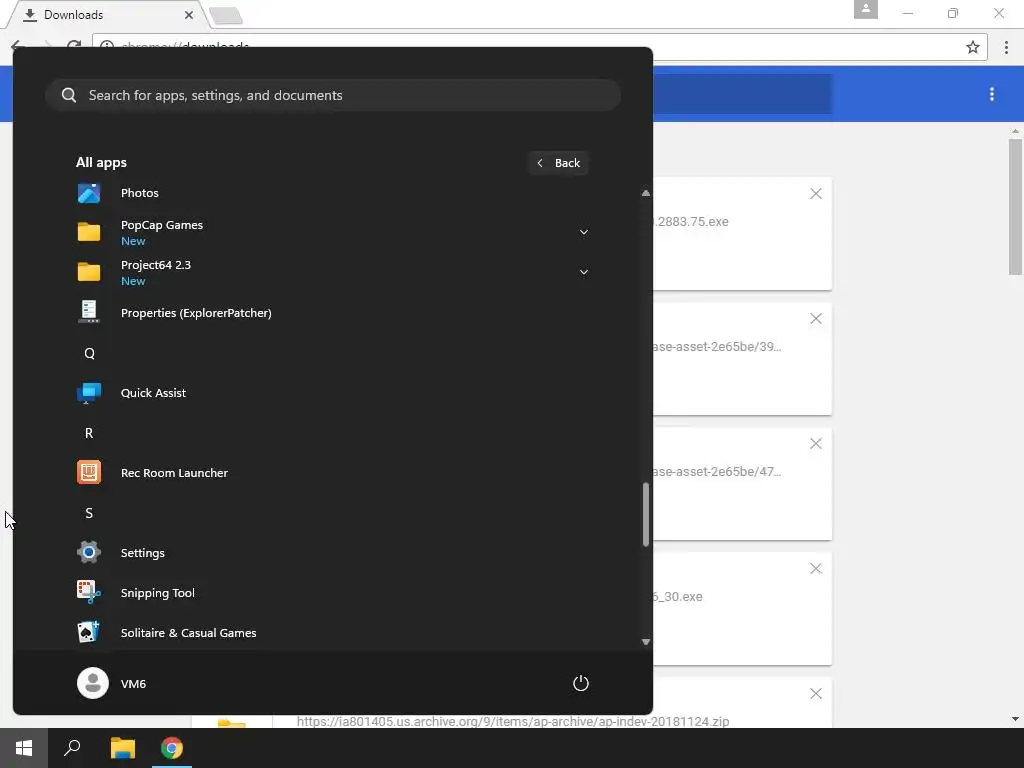This screenshot has width=1024, height=768.
Task: Open the Quick Assist icon
Action: [89, 392]
